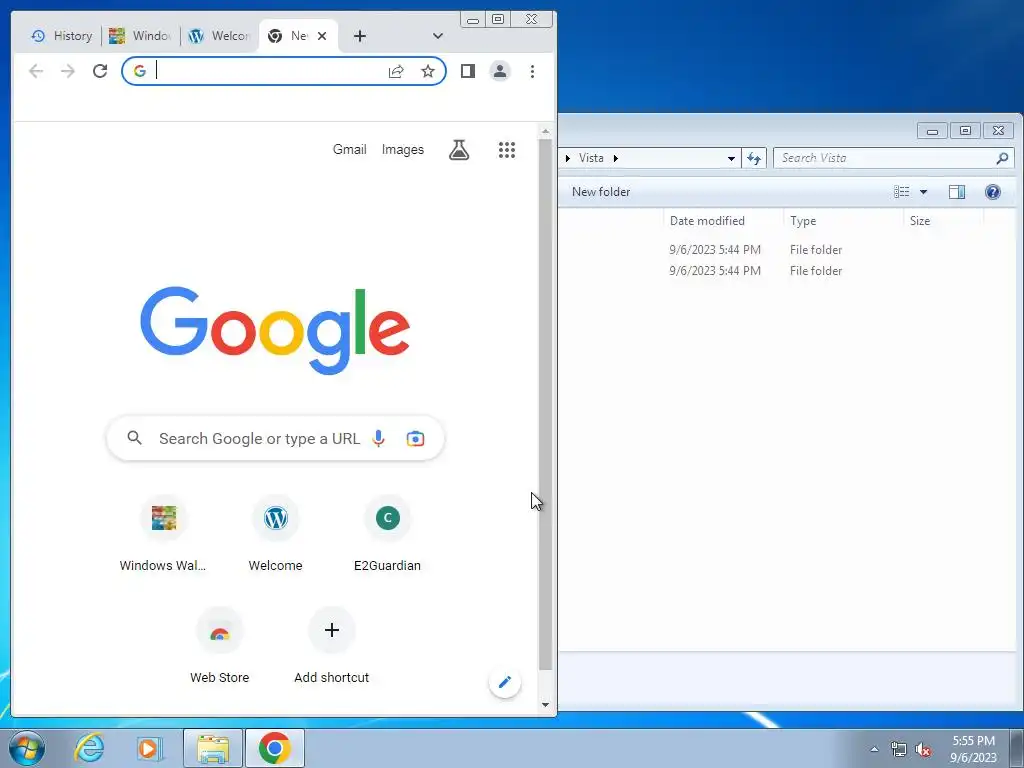Viewport: 1024px width, 768px height.
Task: Close the New Tab tab
Action: tap(322, 36)
